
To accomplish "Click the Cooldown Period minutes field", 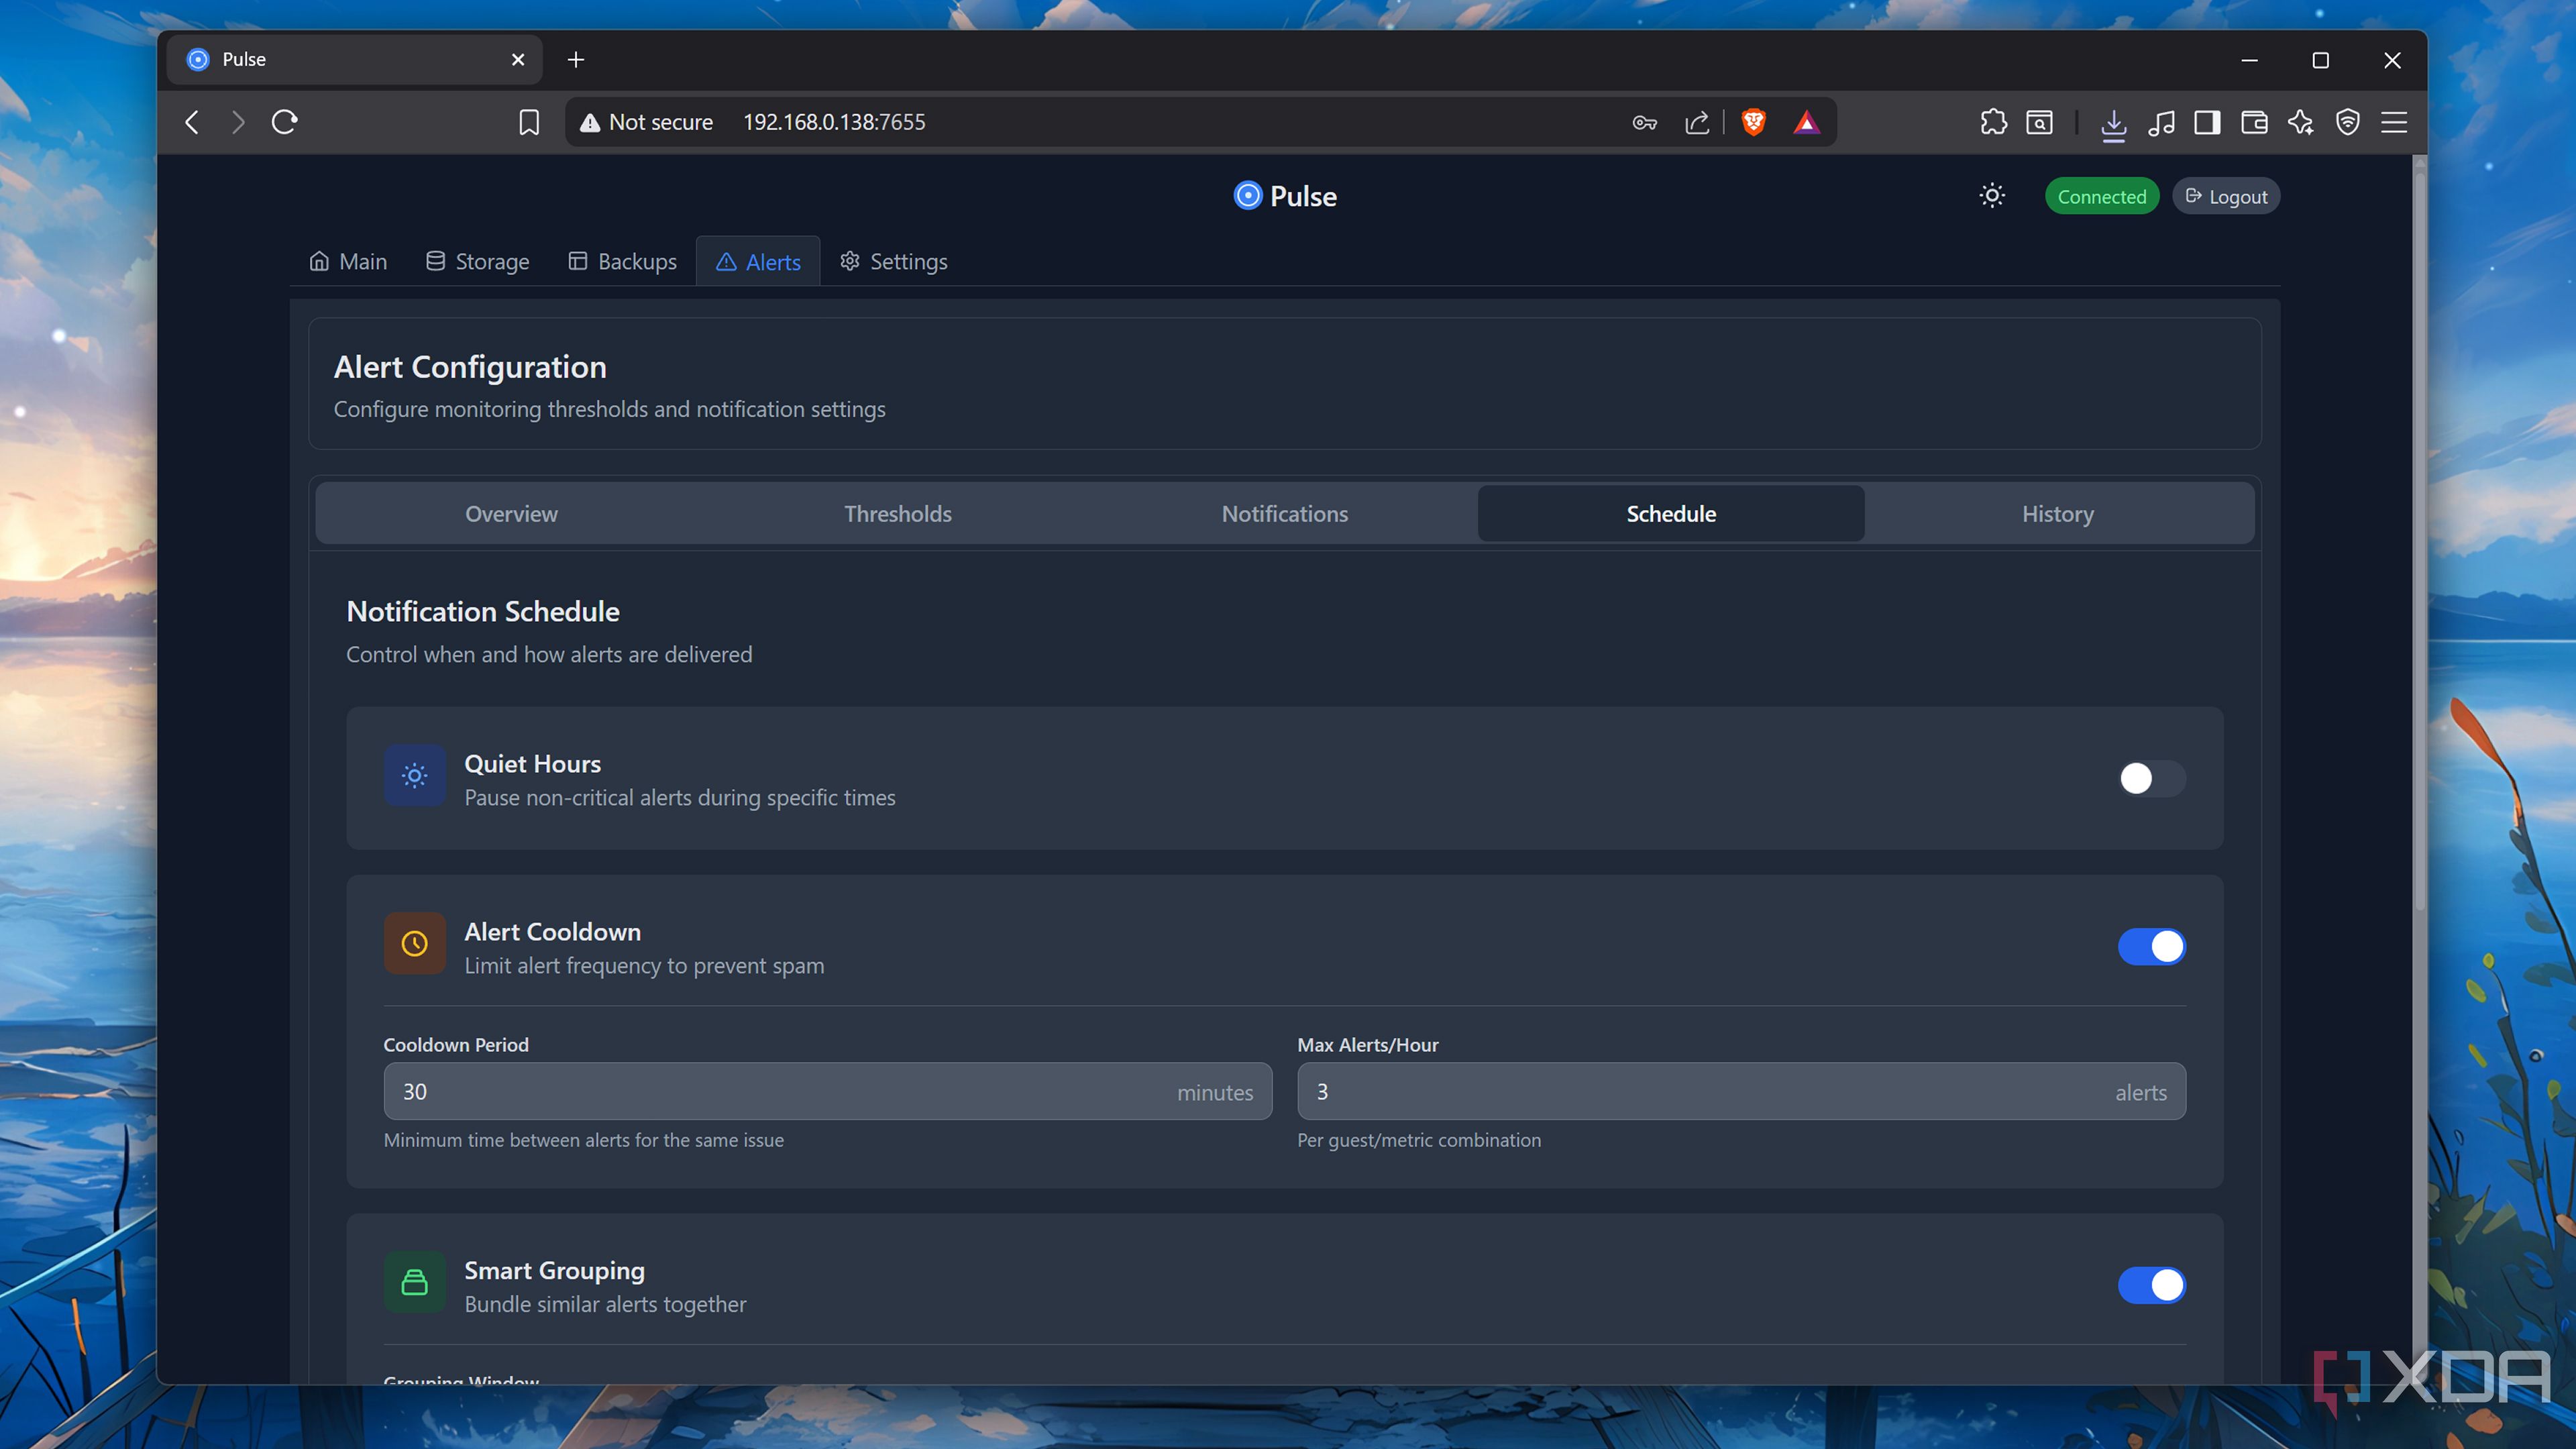I will (x=827, y=1091).
